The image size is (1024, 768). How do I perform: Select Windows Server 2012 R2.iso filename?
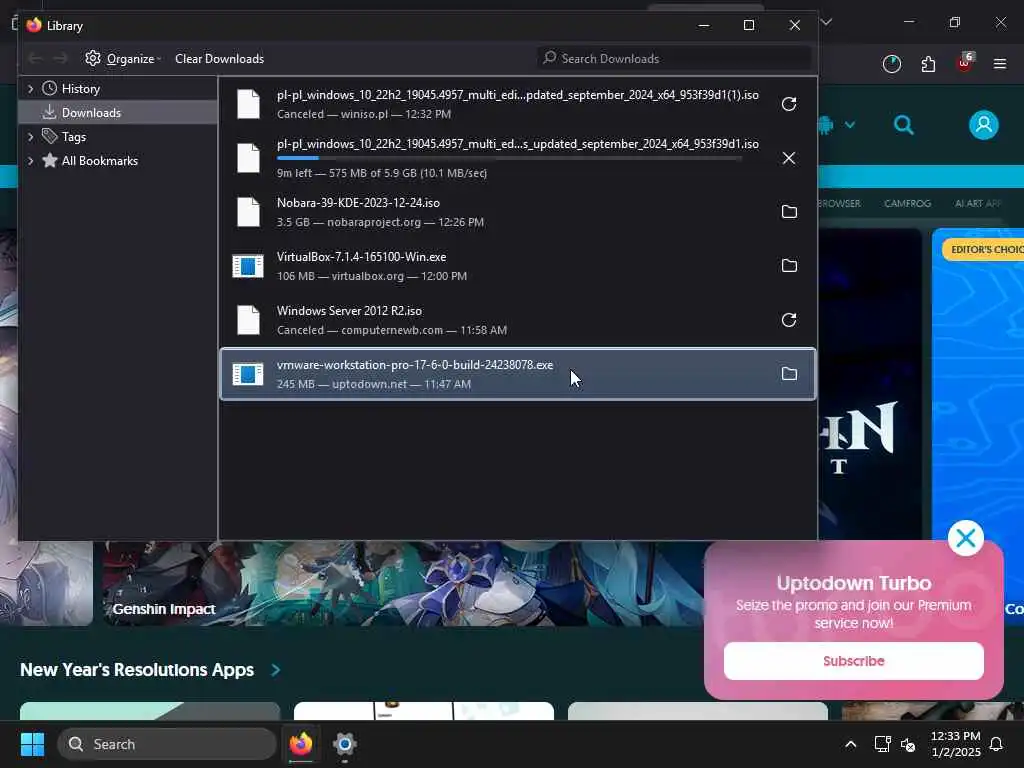click(349, 311)
